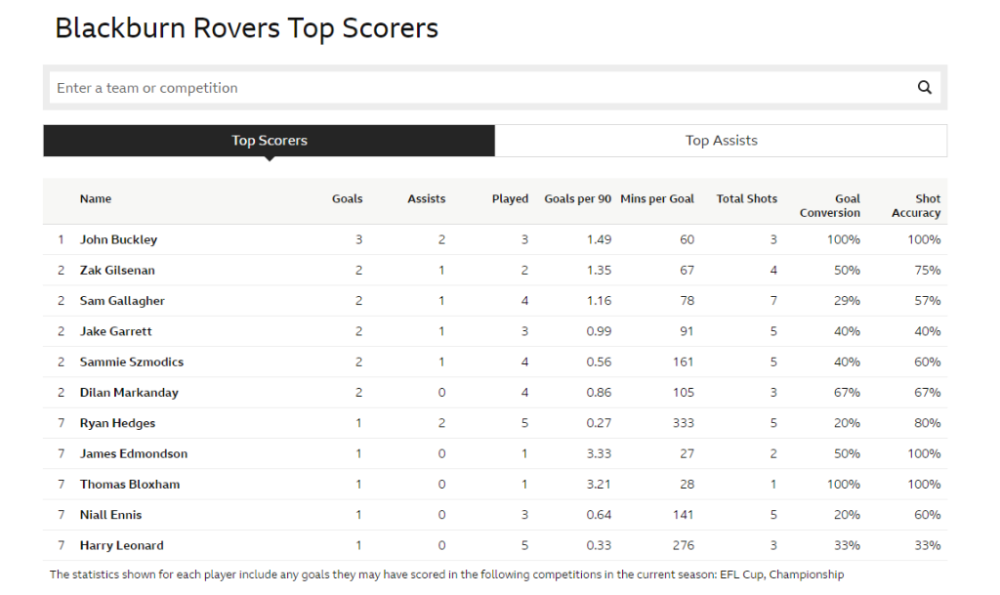Viewport: 1000px width, 595px height.
Task: Click the Assists column header
Action: pyautogui.click(x=426, y=199)
